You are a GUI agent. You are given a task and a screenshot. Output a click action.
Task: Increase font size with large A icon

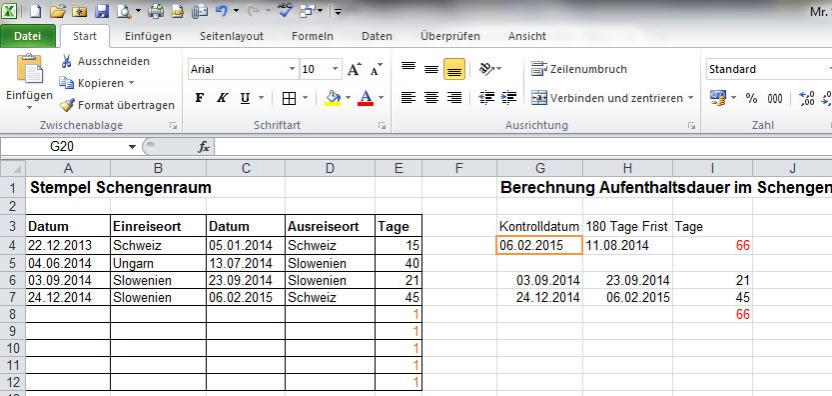pyautogui.click(x=354, y=69)
